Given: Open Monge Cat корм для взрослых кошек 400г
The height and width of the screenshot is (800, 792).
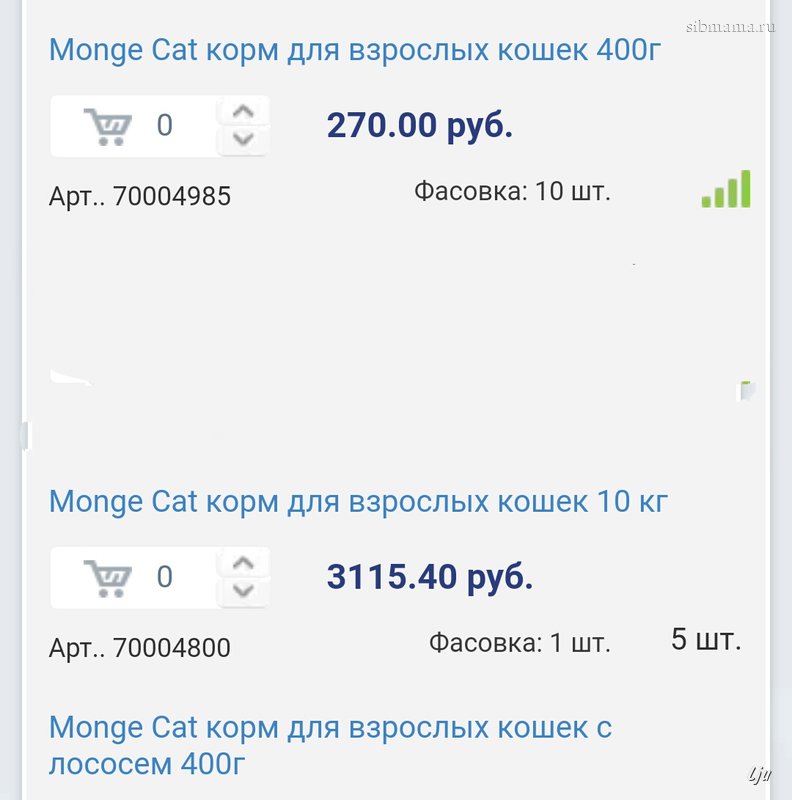Looking at the screenshot, I should click(x=355, y=49).
